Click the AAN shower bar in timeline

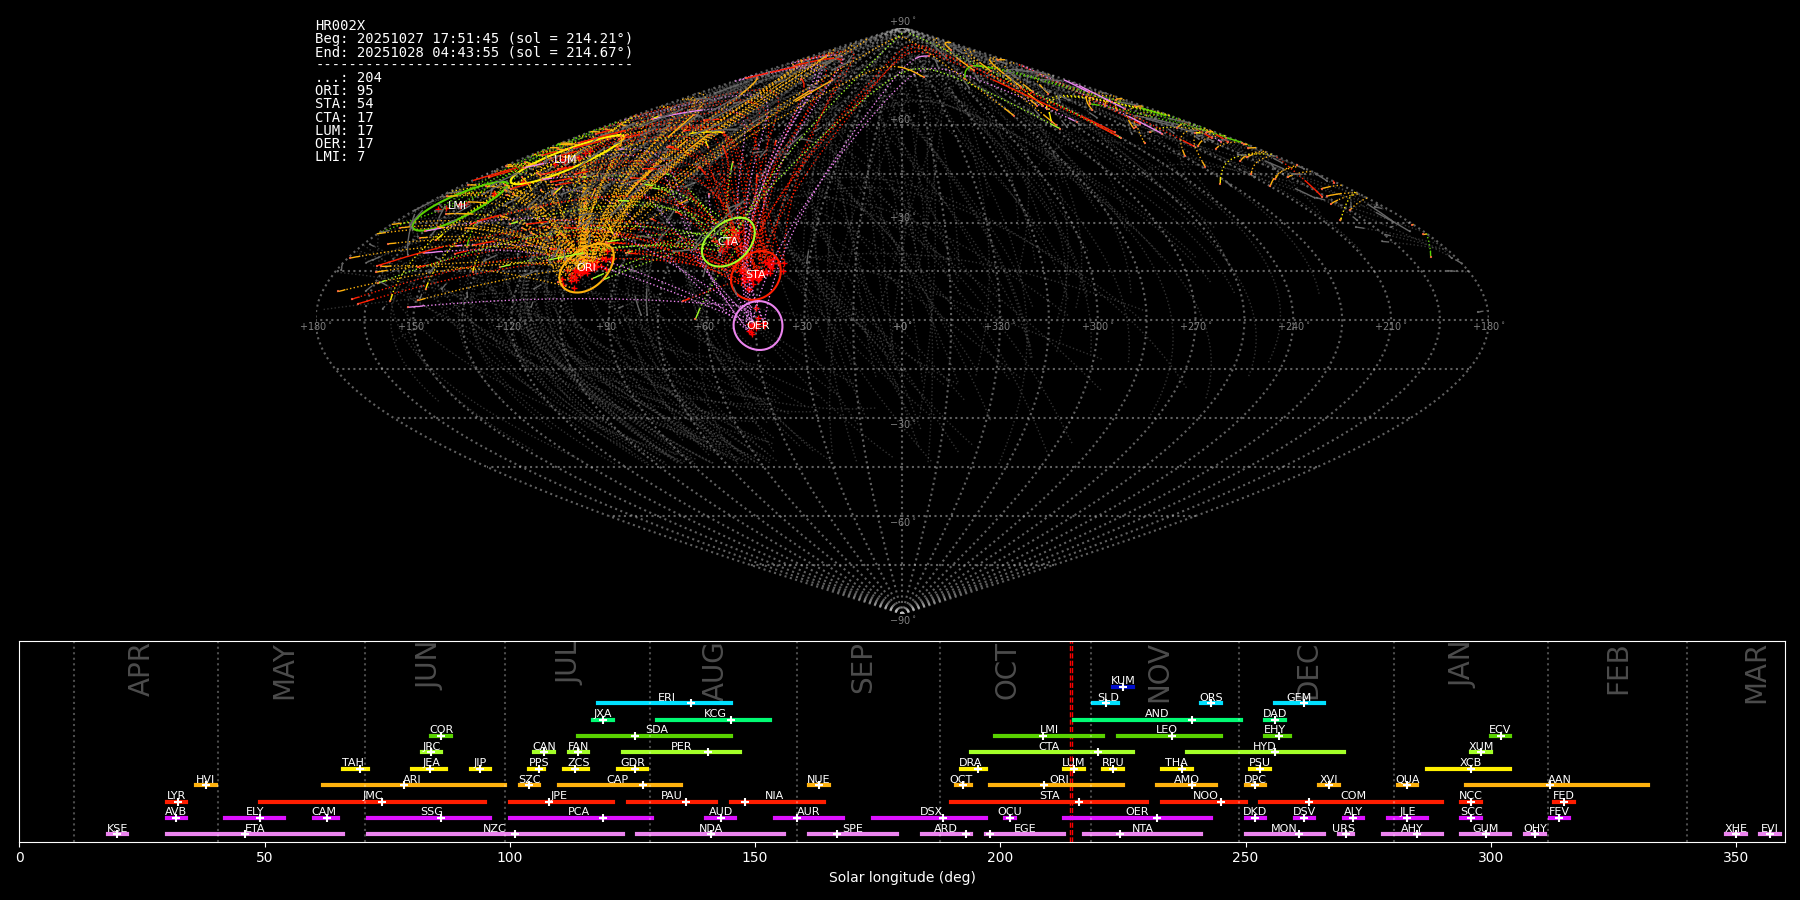point(1557,785)
